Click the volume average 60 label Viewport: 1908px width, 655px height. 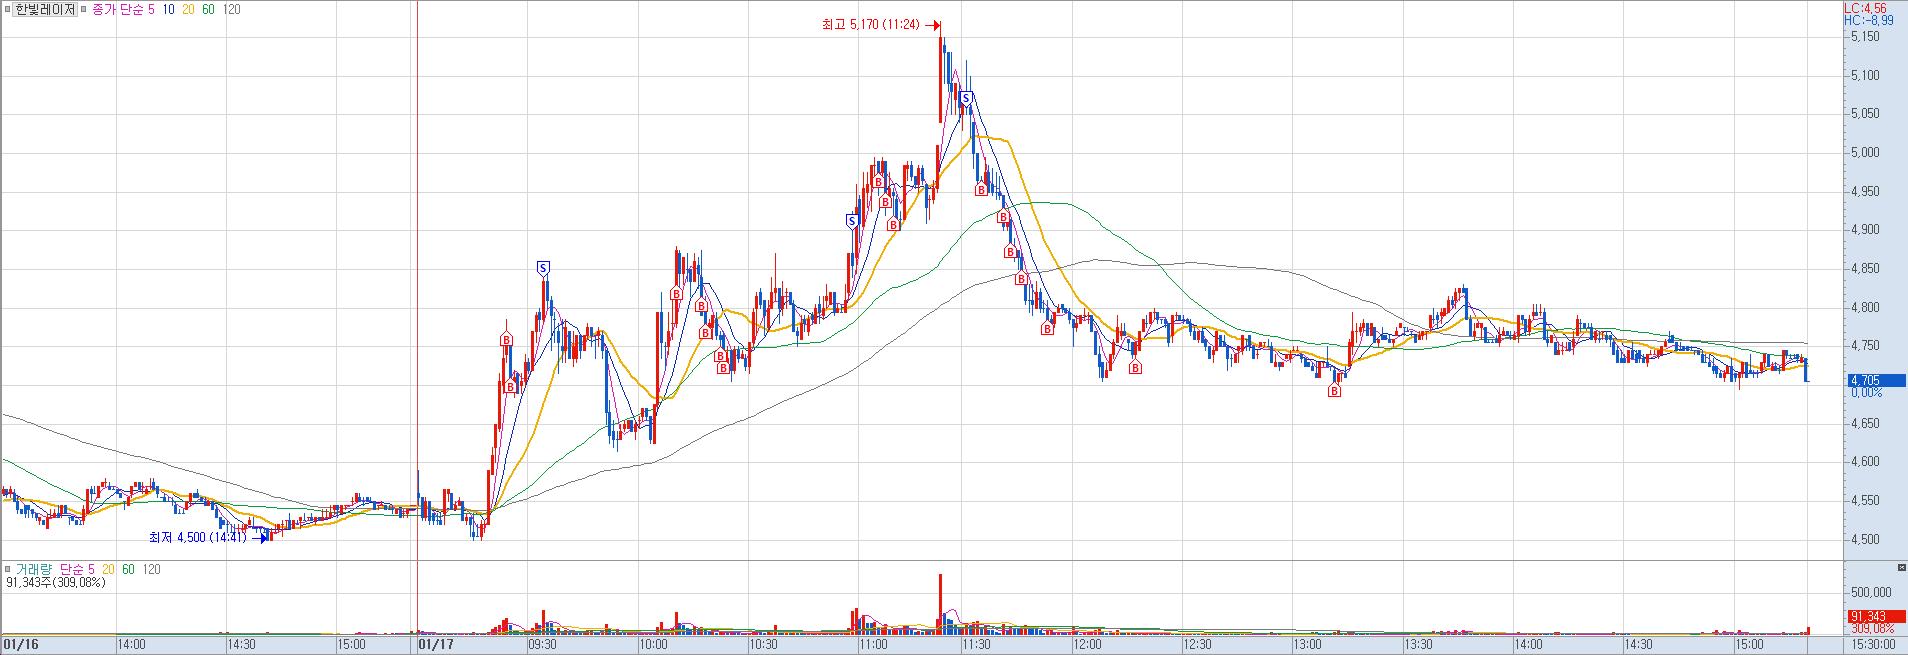128,569
